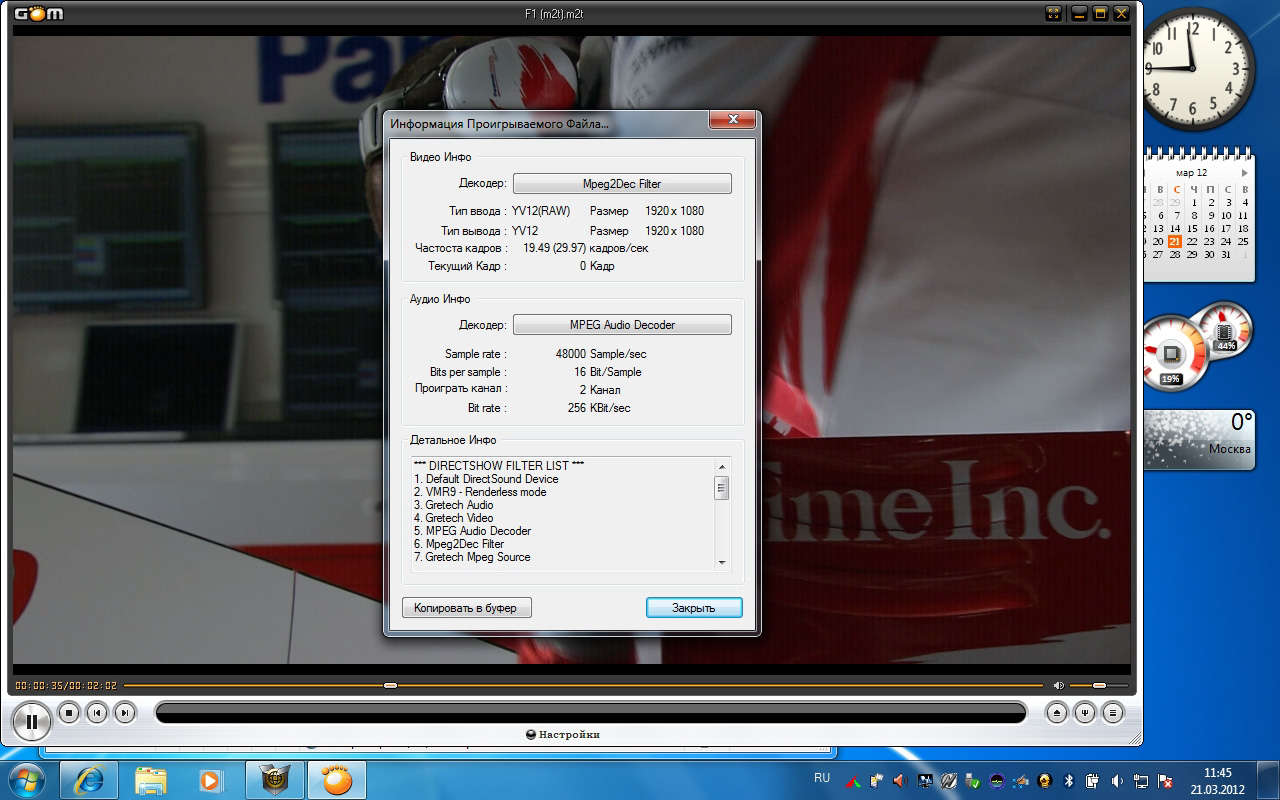Click the Mpeg2Dec Filter decoder button
Viewport: 1280px width, 800px height.
click(x=622, y=184)
